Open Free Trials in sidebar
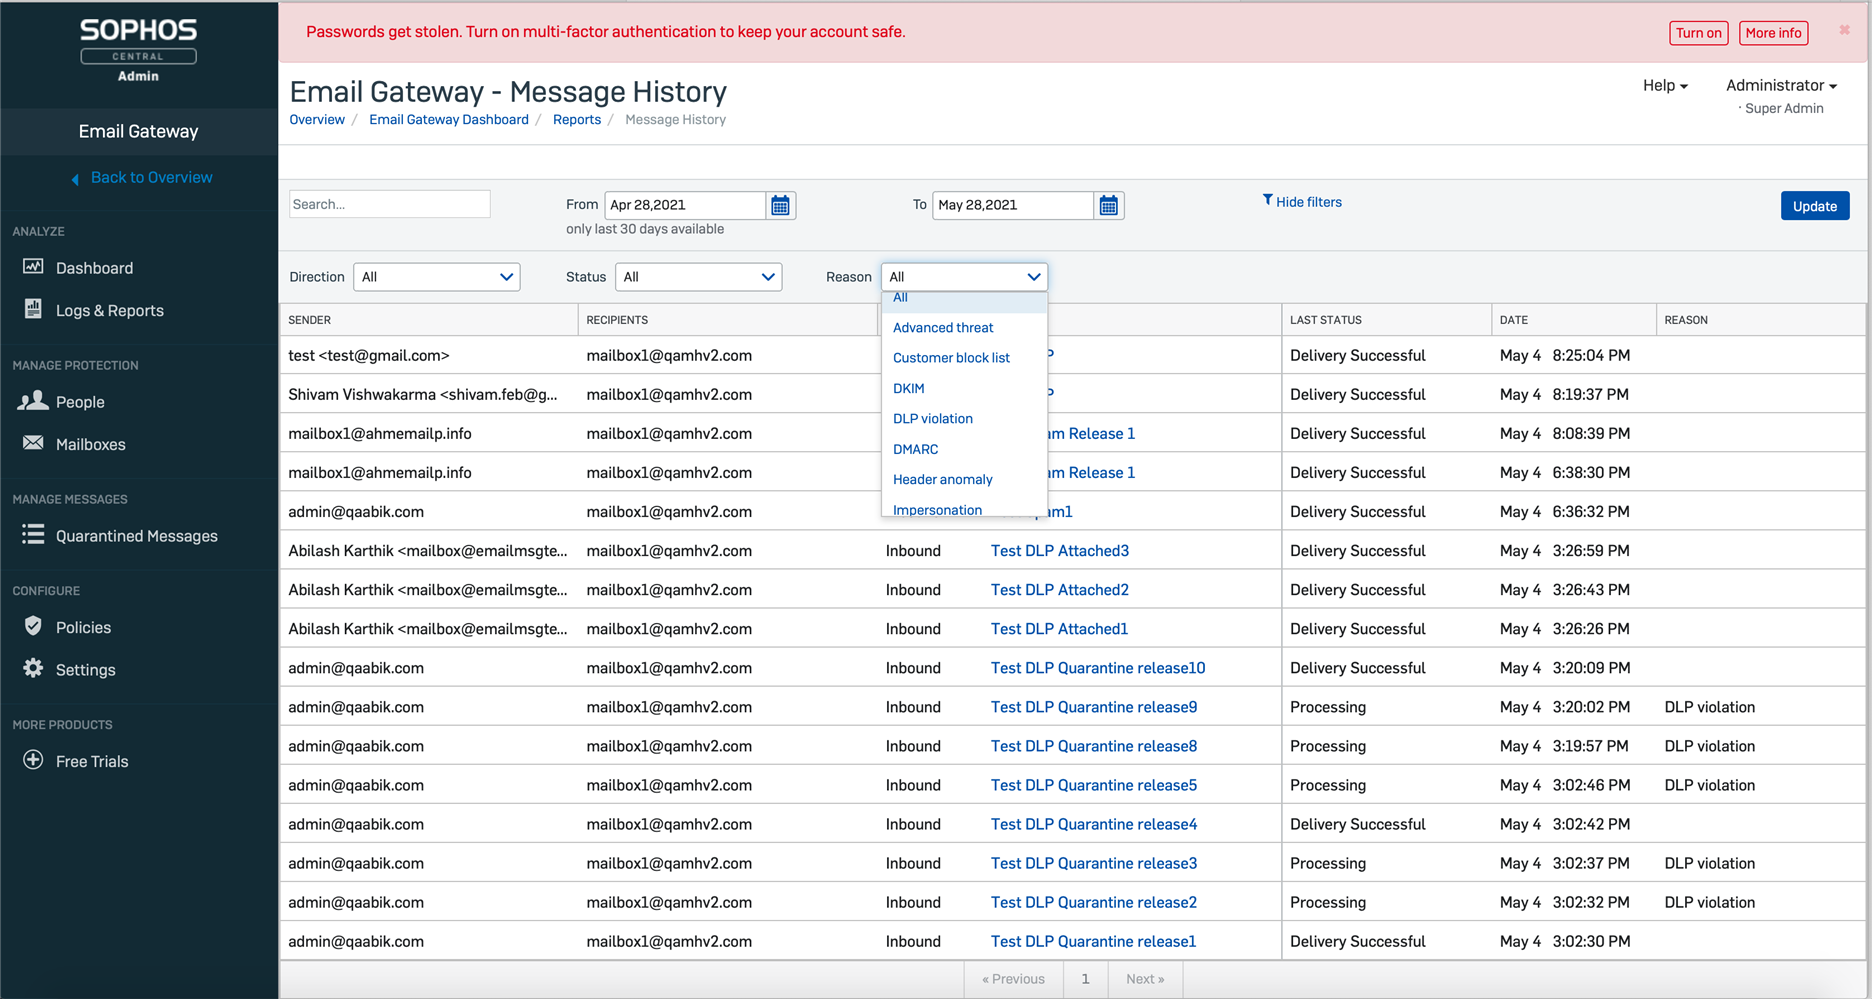The height and width of the screenshot is (999, 1872). [x=92, y=762]
